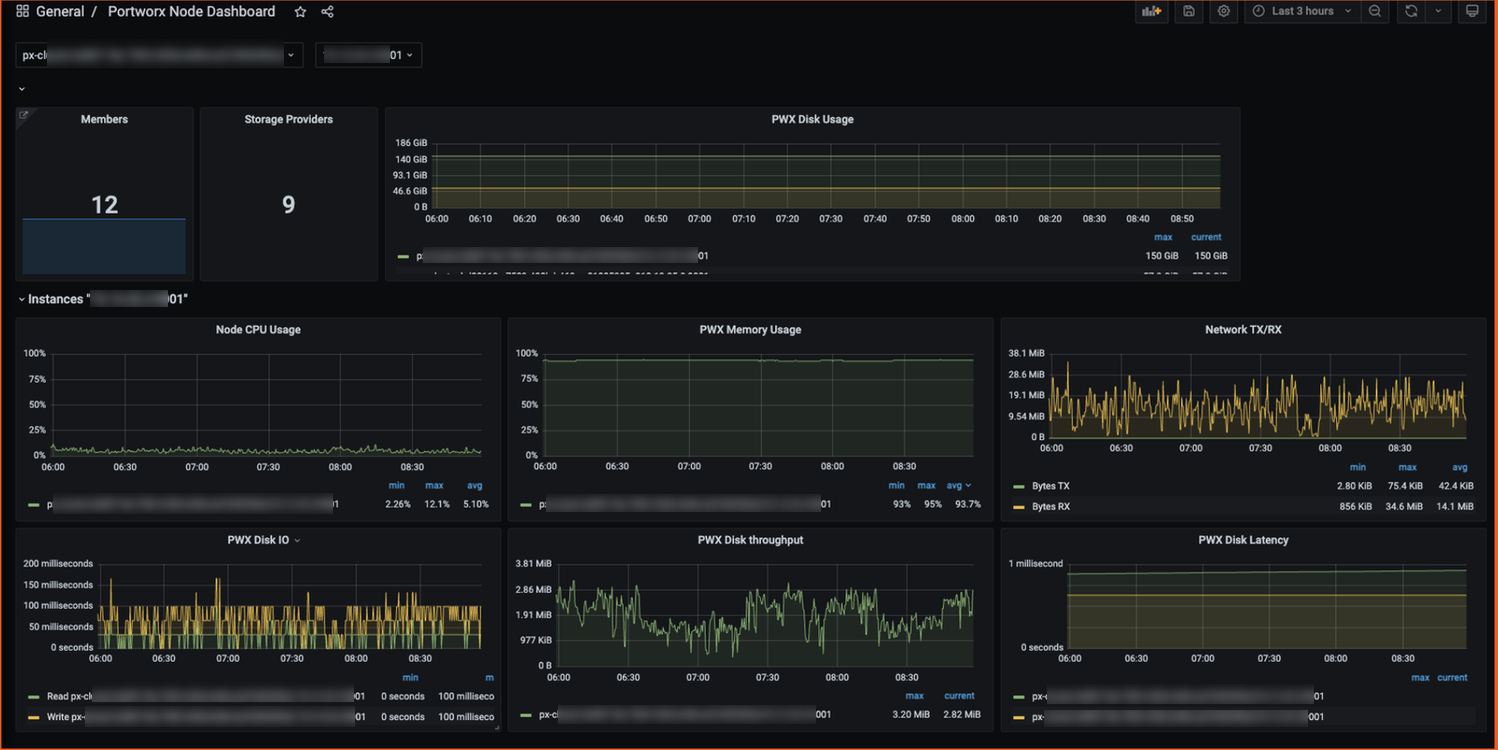Click the Members stat value 12
This screenshot has height=750, width=1498.
[105, 205]
